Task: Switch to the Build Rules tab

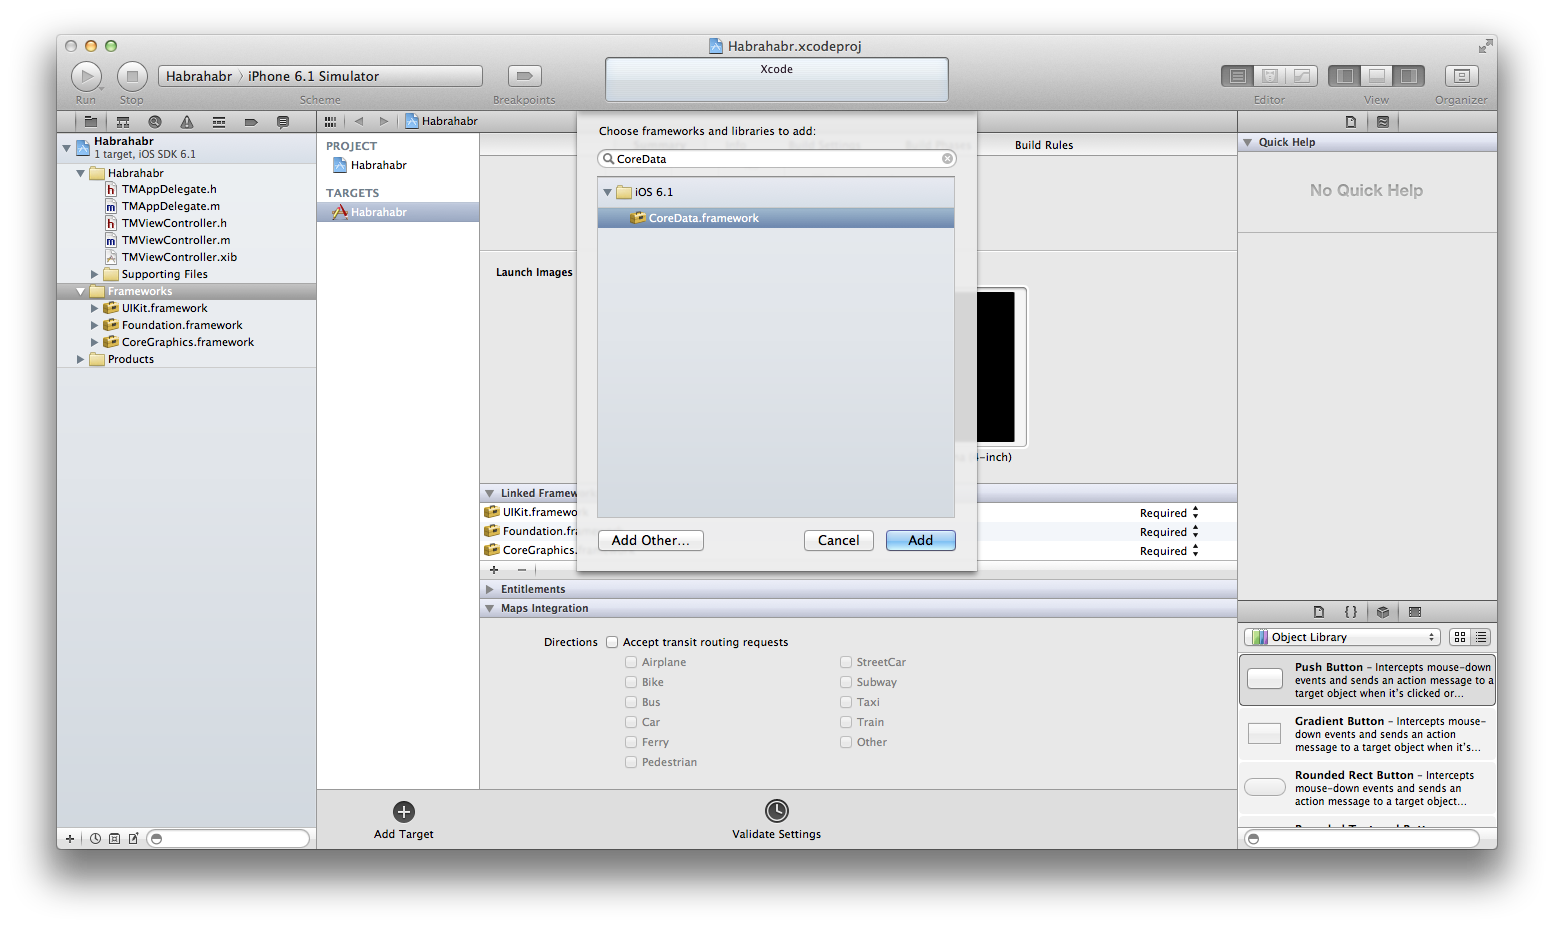Action: pos(1043,144)
